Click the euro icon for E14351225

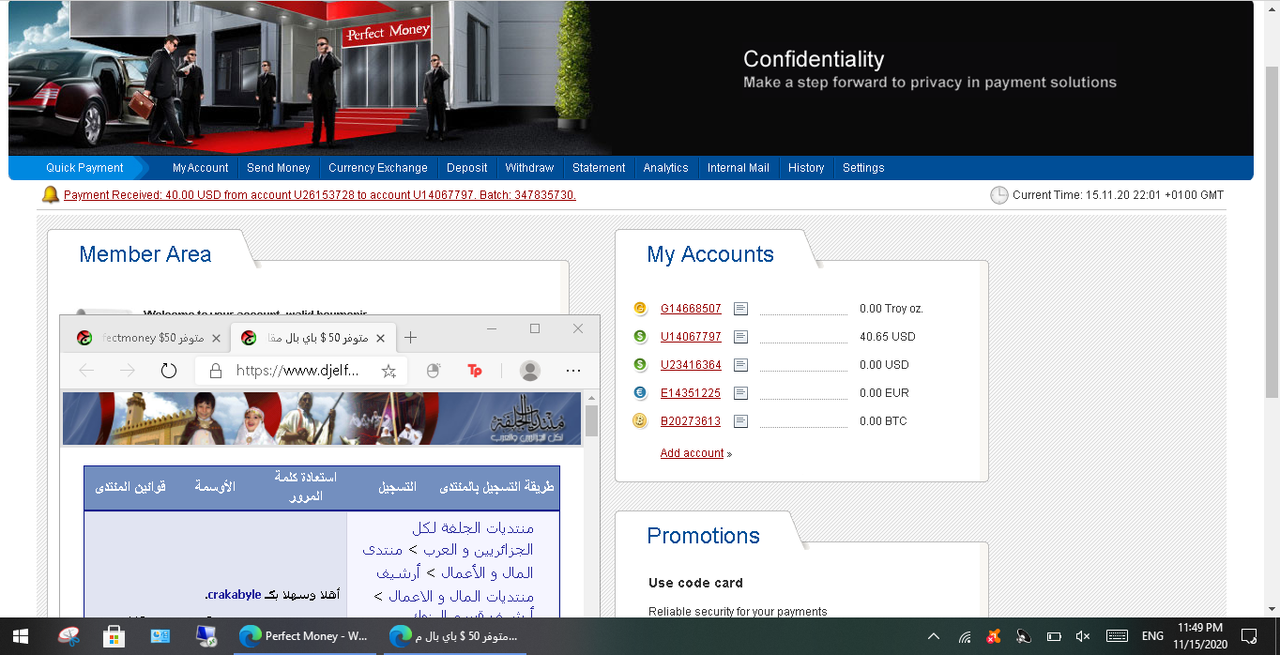point(640,393)
